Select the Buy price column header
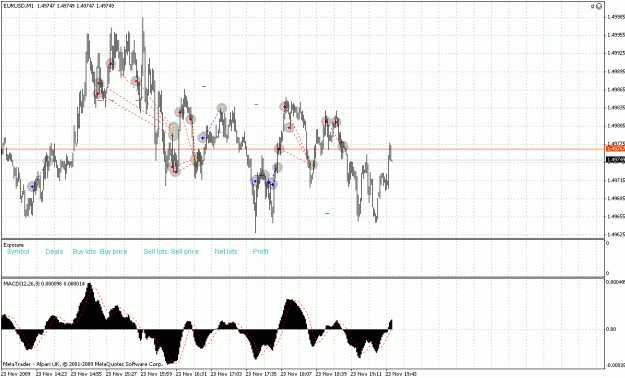This screenshot has height=378, width=625. point(114,252)
